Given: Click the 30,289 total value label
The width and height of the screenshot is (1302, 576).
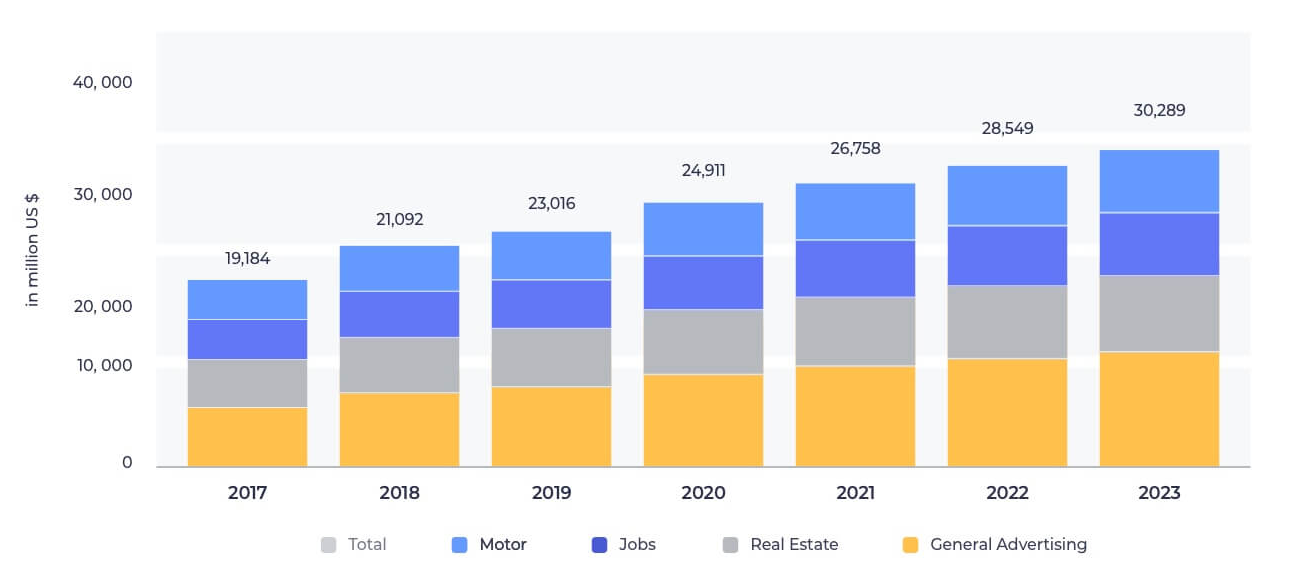Looking at the screenshot, I should pyautogui.click(x=1159, y=110).
